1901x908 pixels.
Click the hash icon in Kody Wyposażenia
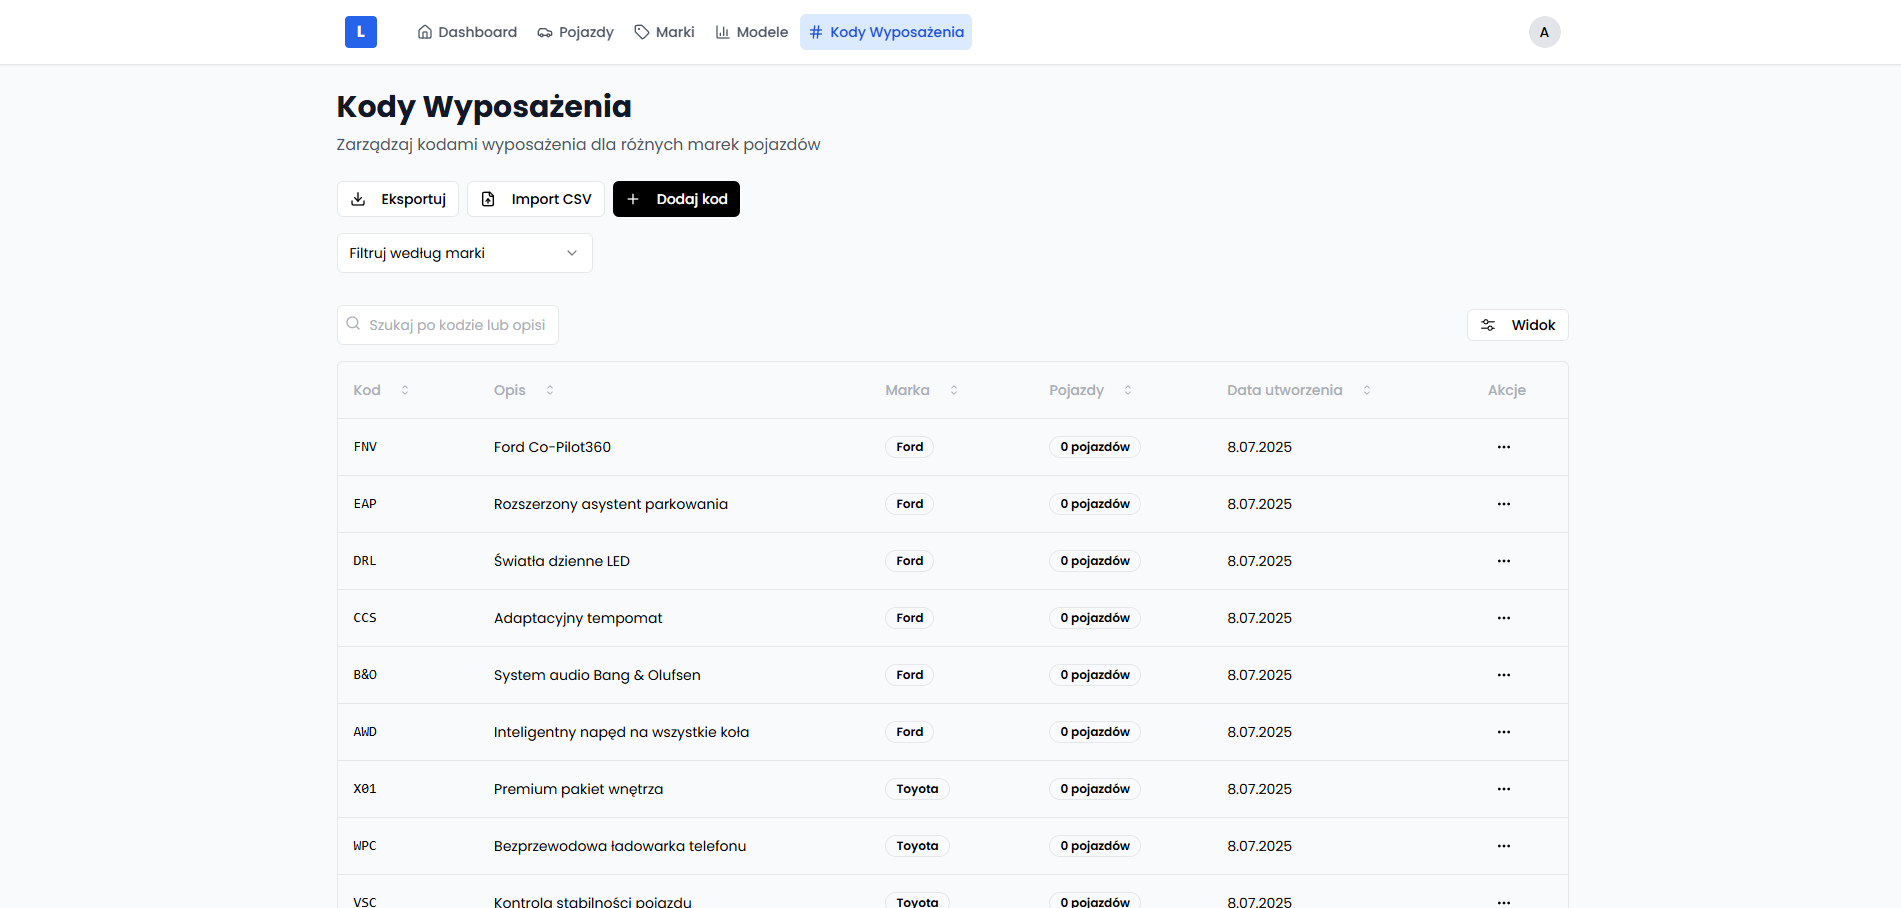tap(815, 31)
